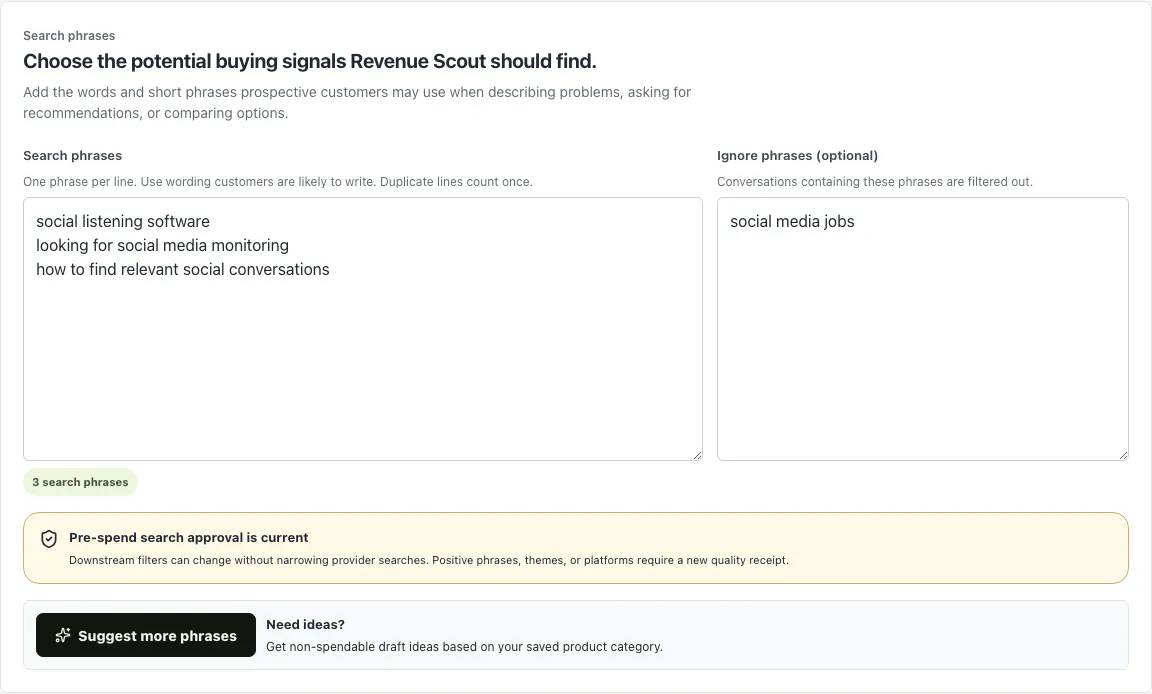Click the 'Need ideas?' heading
The width and height of the screenshot is (1152, 694).
coord(305,624)
